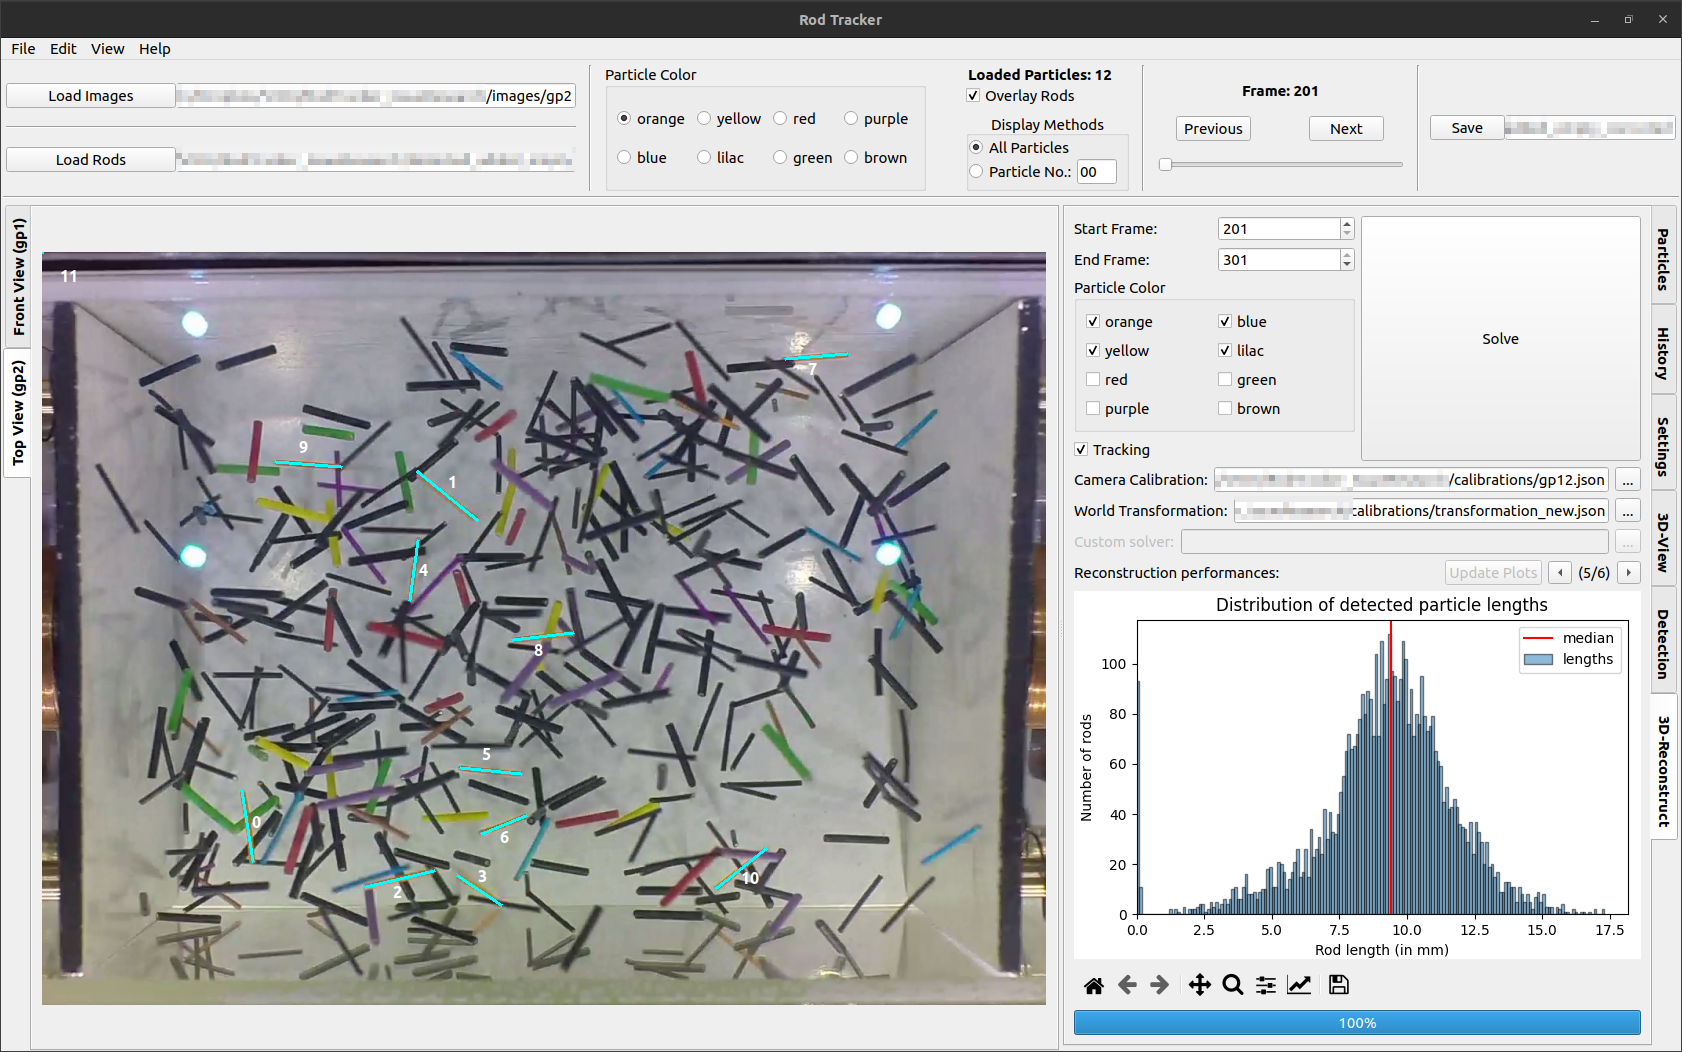The height and width of the screenshot is (1052, 1682).
Task: Click the Solve button
Action: click(x=1500, y=339)
